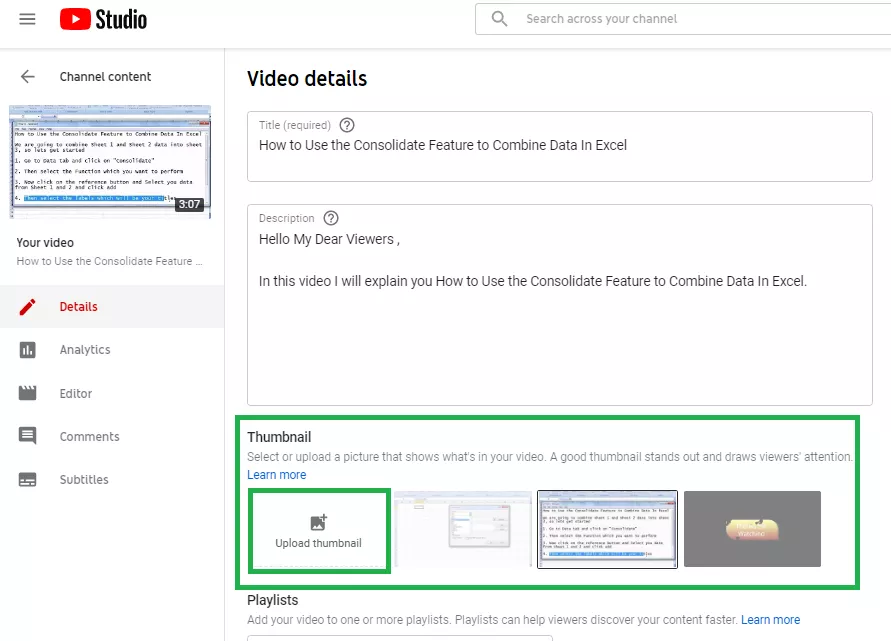Screen dimensions: 891x641
Task: Click Learn more link under Thumbnail
Action: [x=277, y=474]
